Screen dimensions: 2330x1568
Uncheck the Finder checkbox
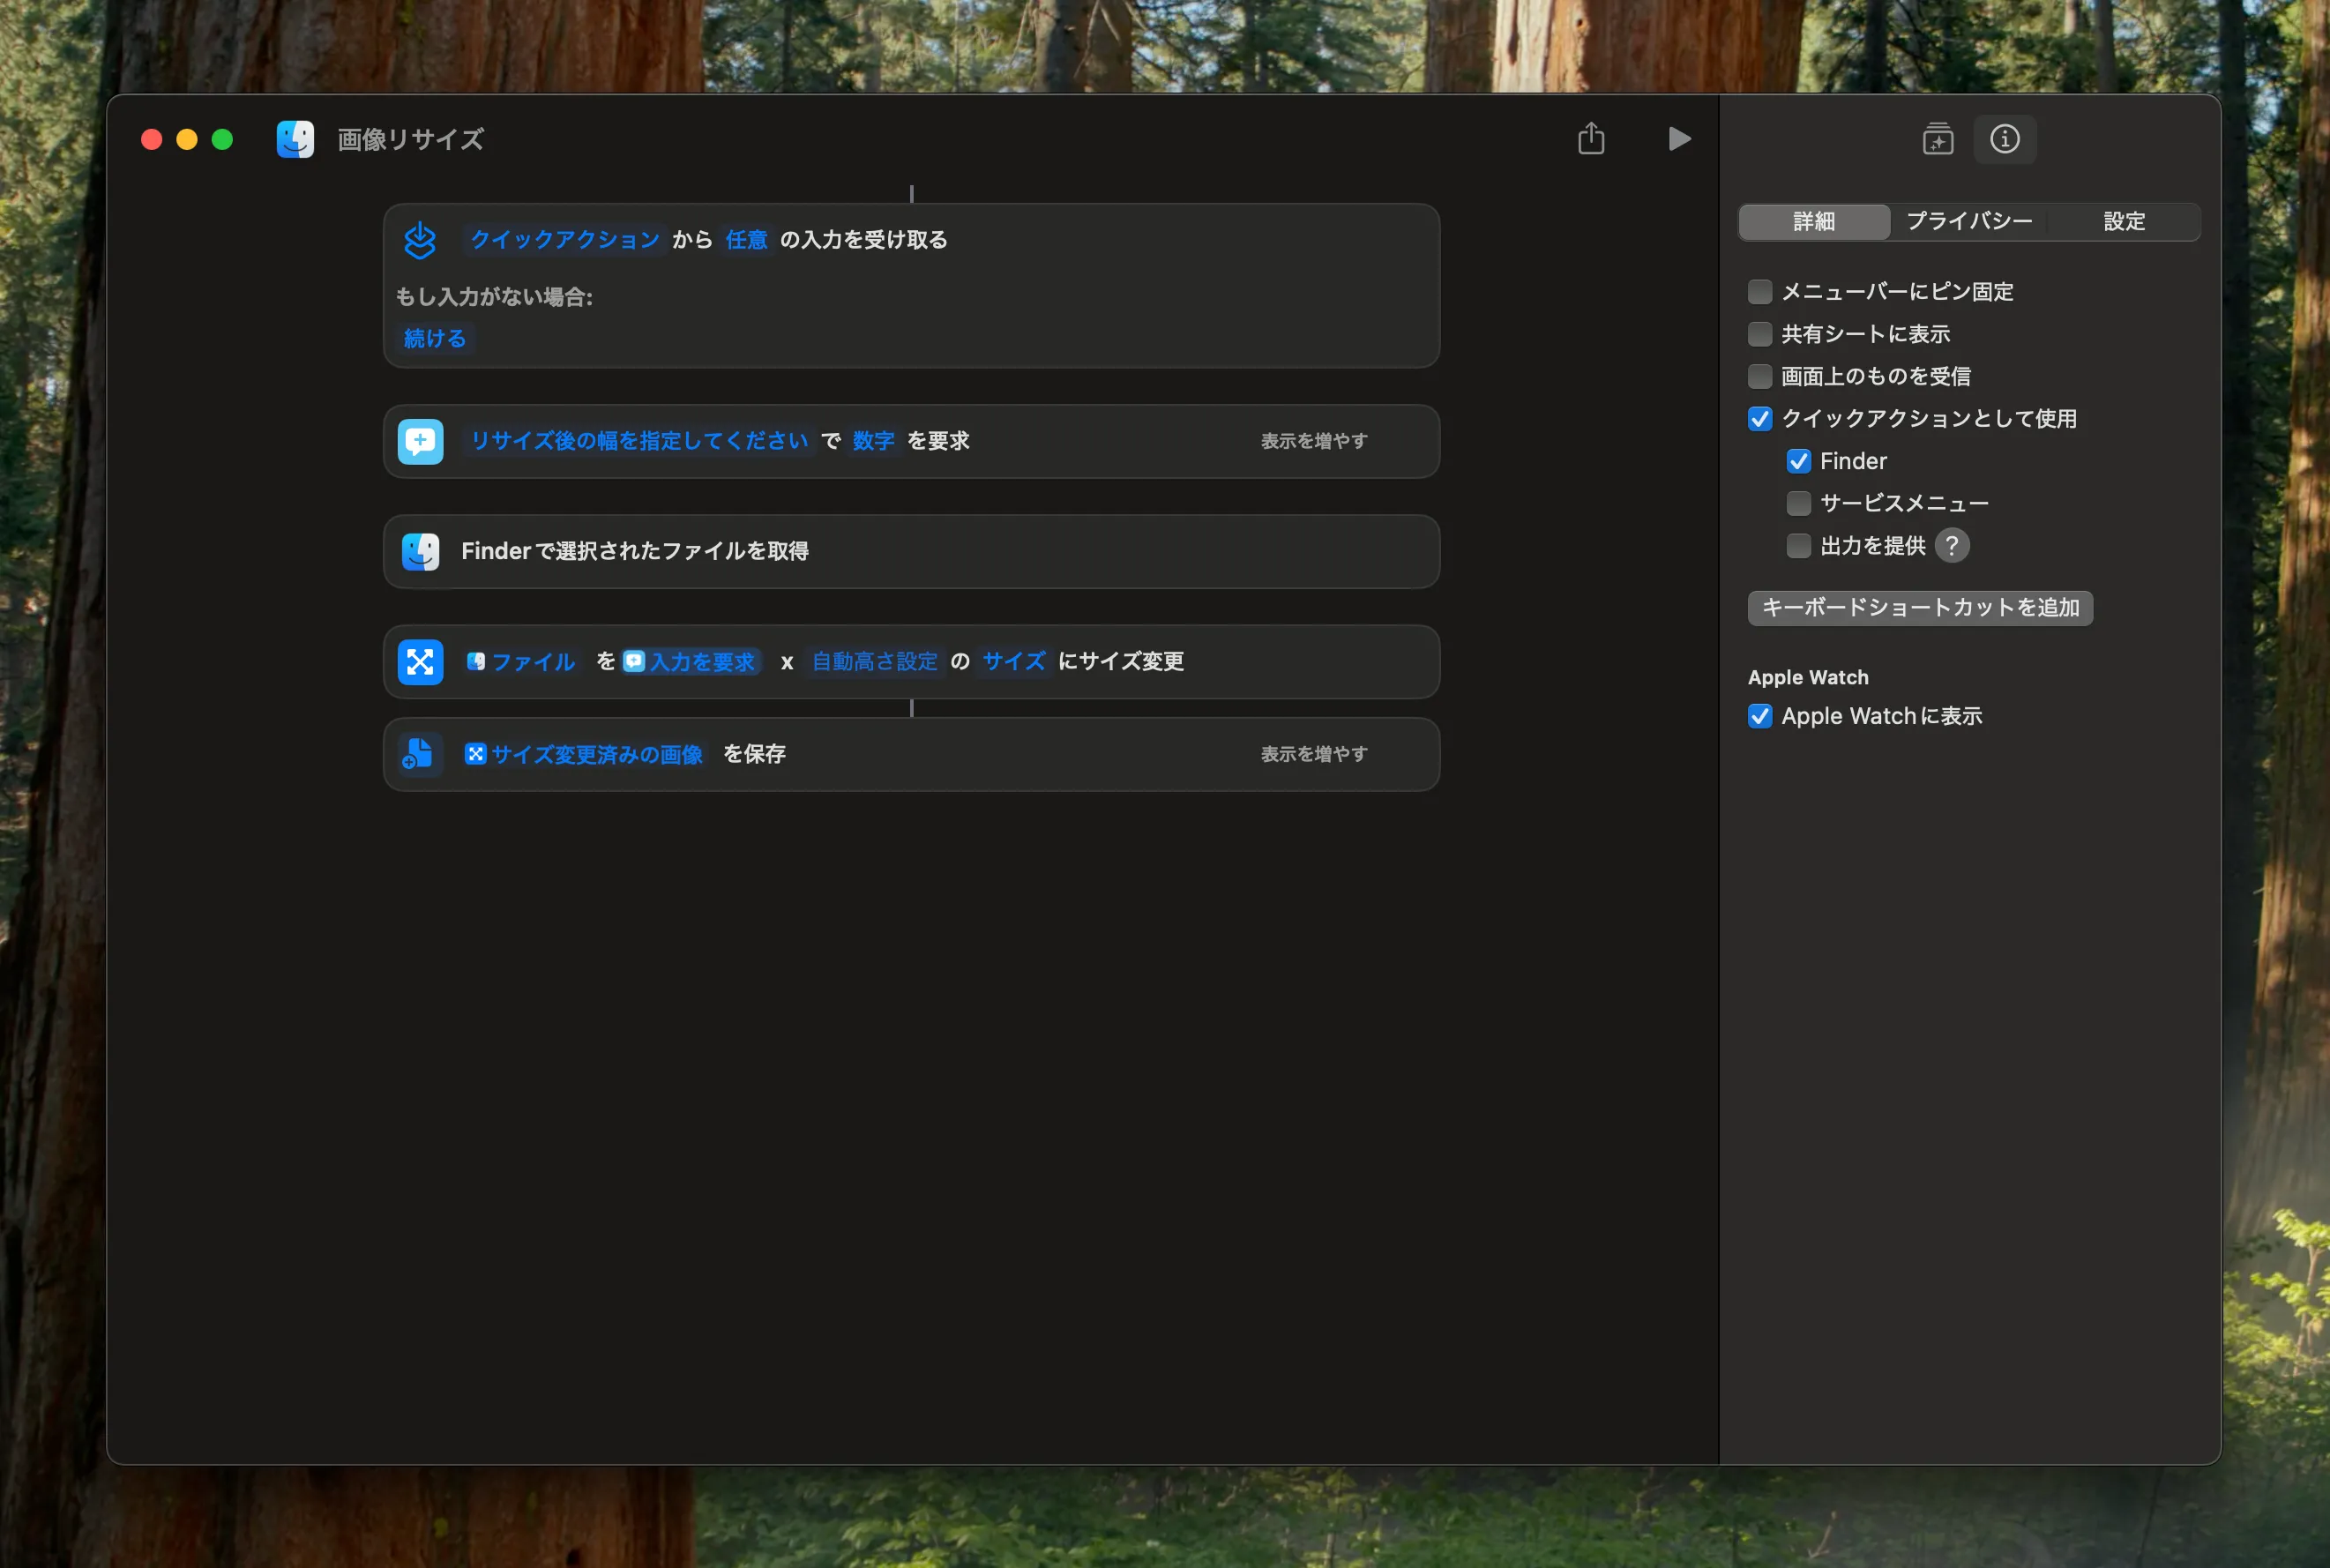pos(1799,461)
